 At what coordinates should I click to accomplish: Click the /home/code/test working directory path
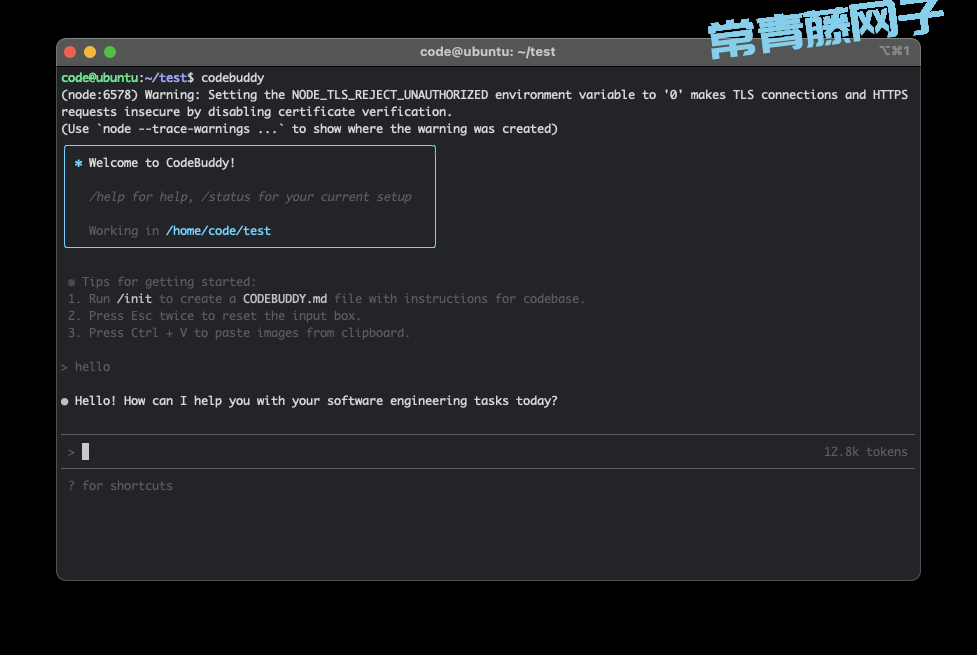(218, 231)
